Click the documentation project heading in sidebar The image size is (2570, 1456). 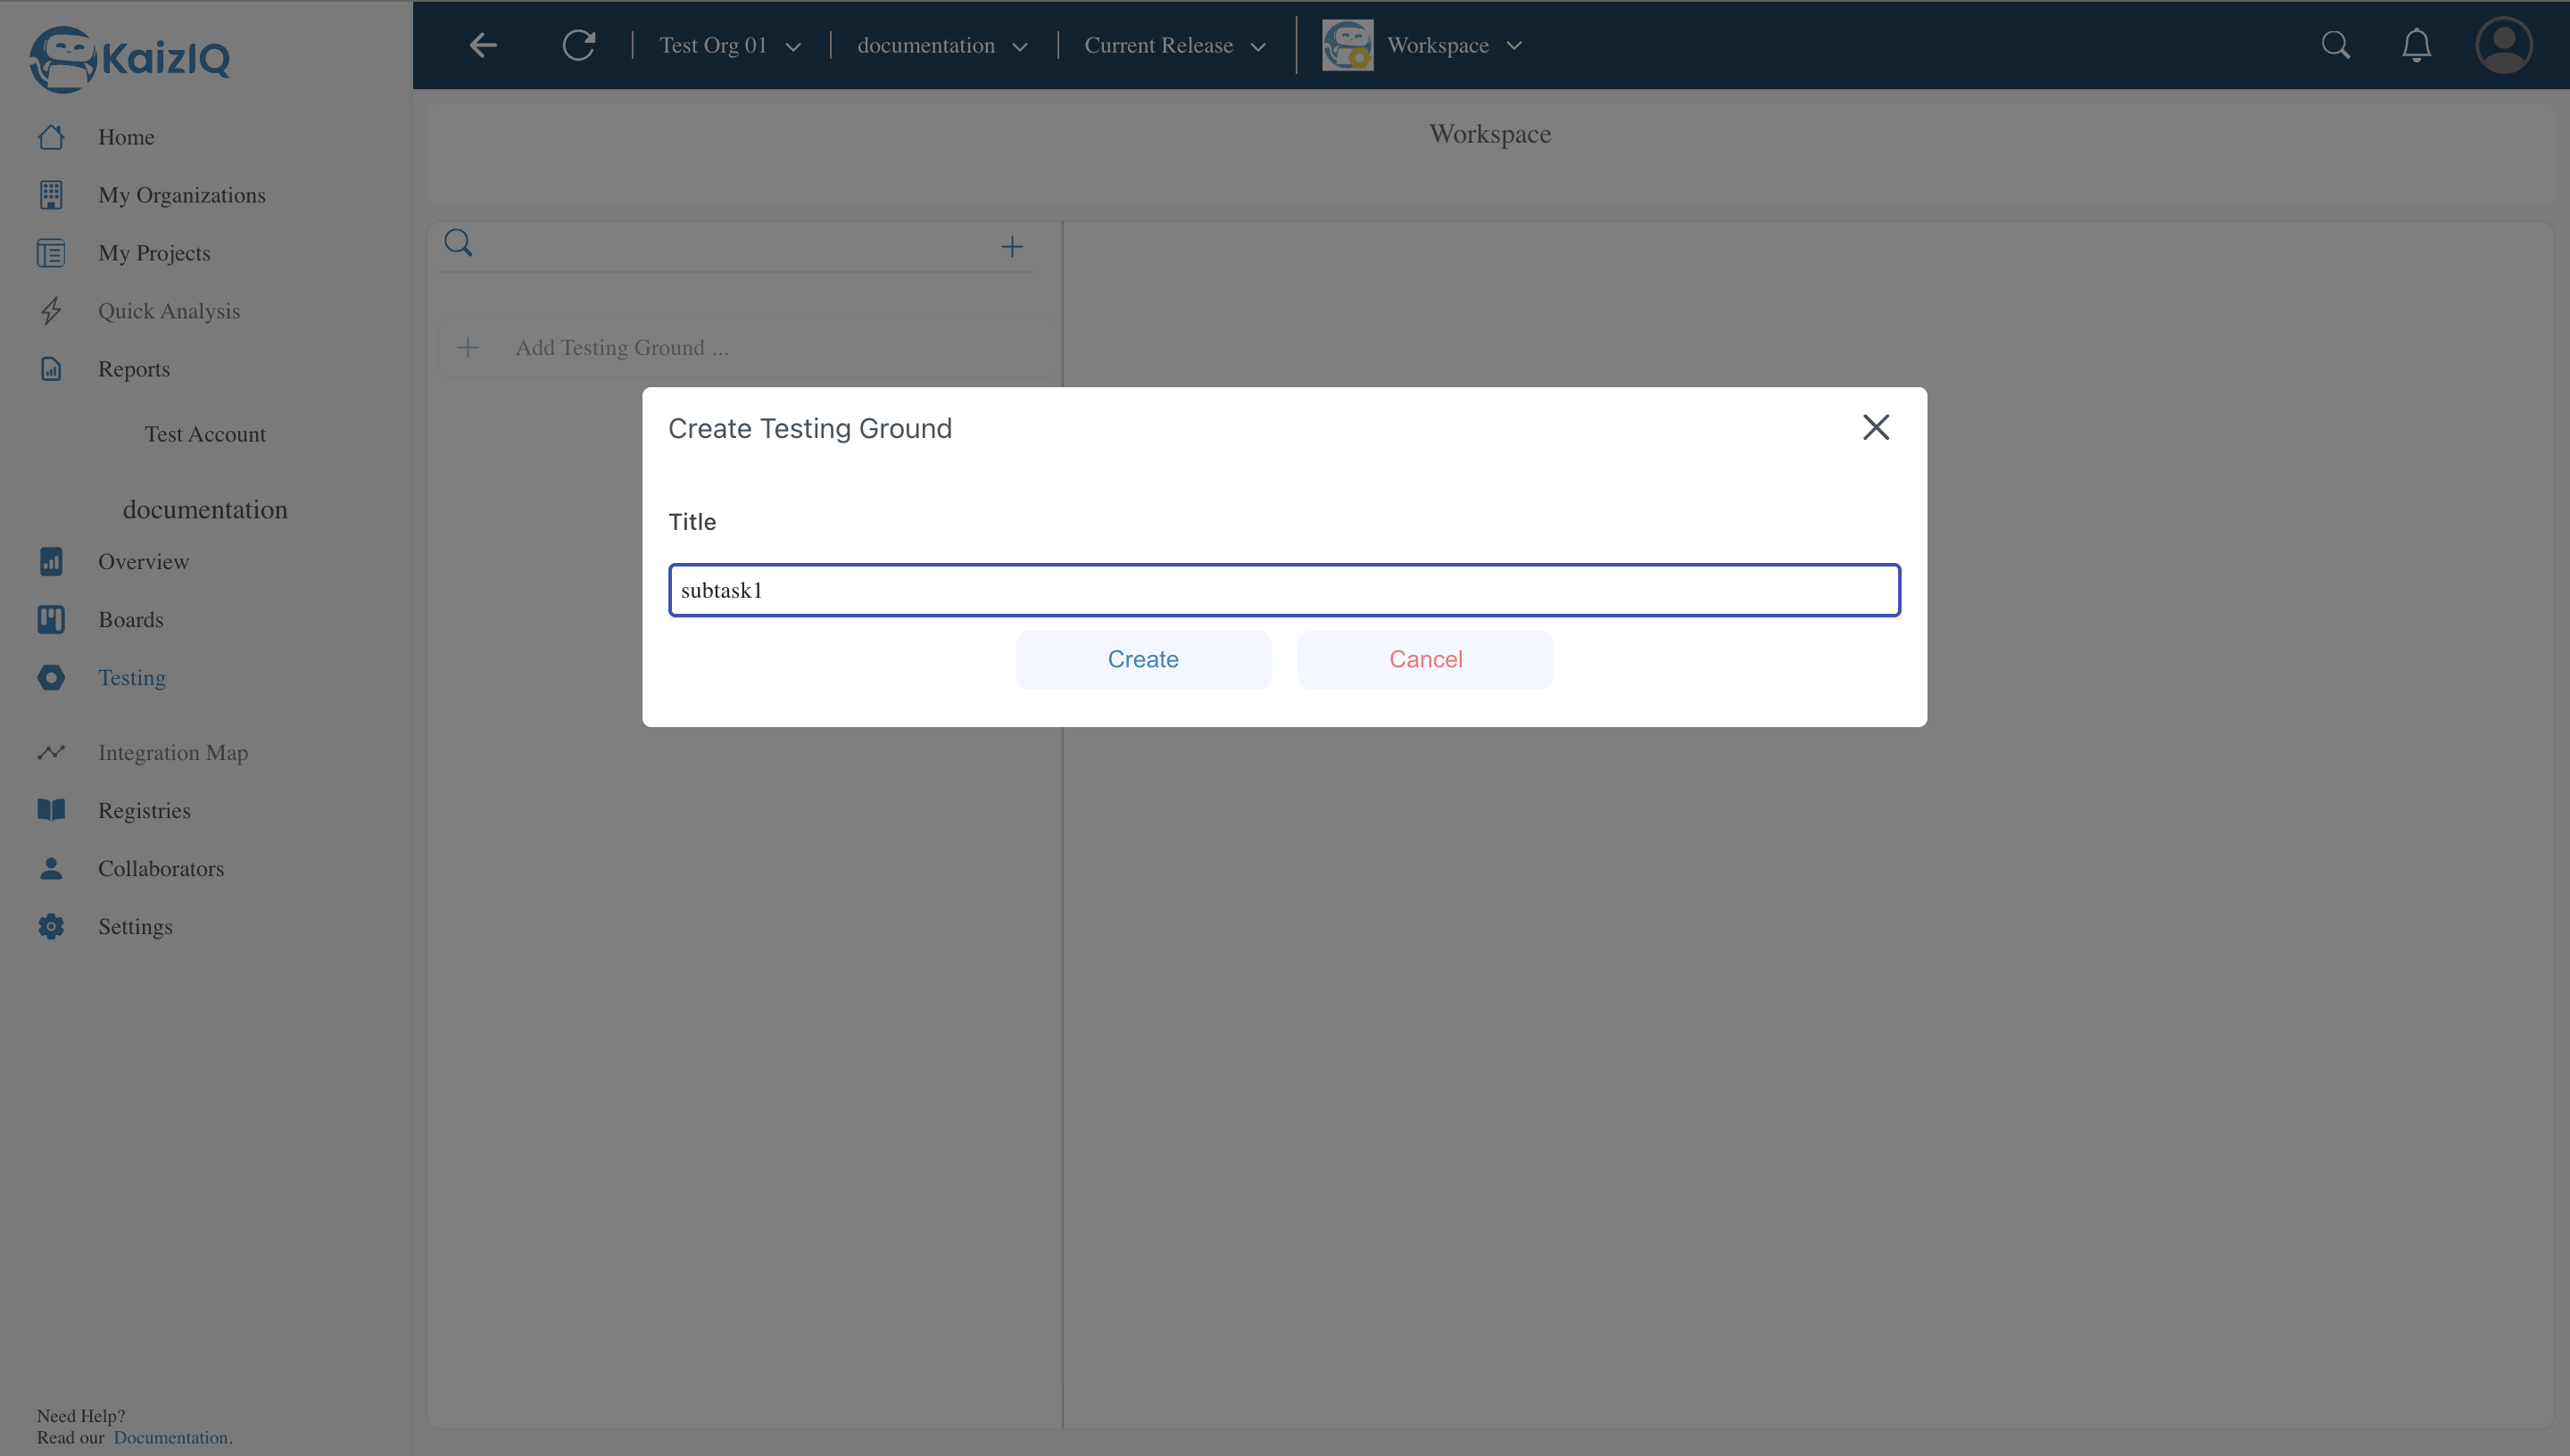point(205,510)
